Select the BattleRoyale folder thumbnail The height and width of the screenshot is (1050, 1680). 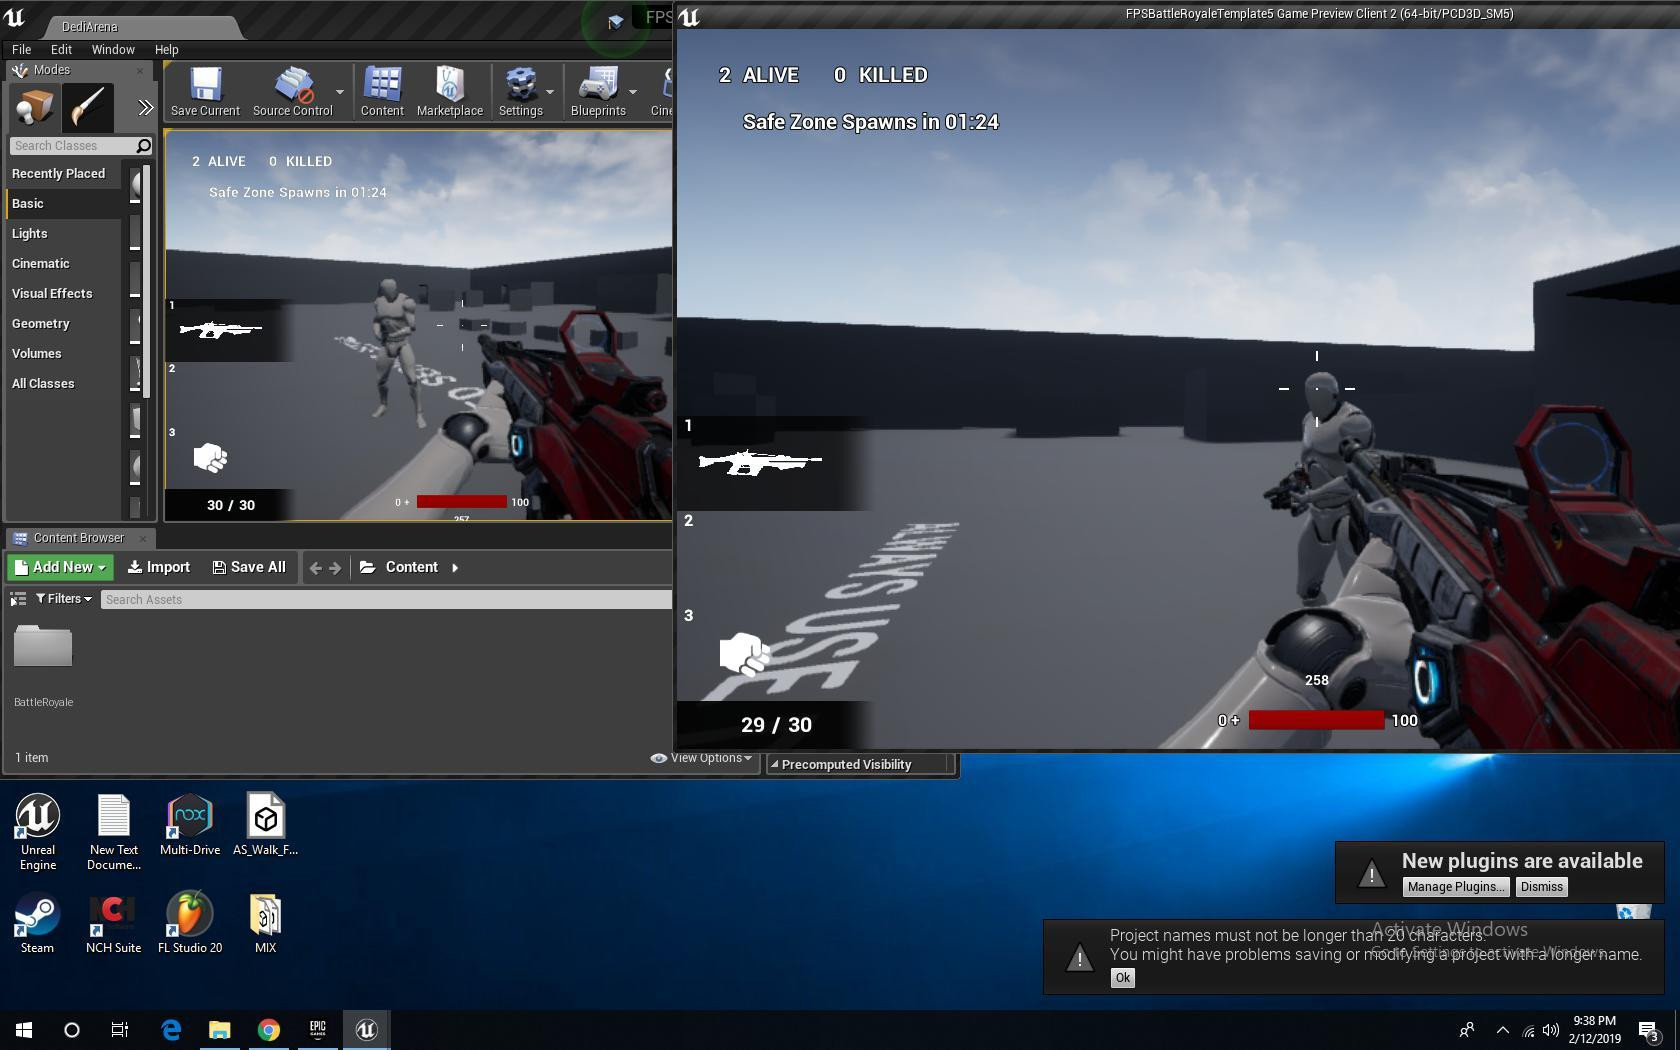43,646
